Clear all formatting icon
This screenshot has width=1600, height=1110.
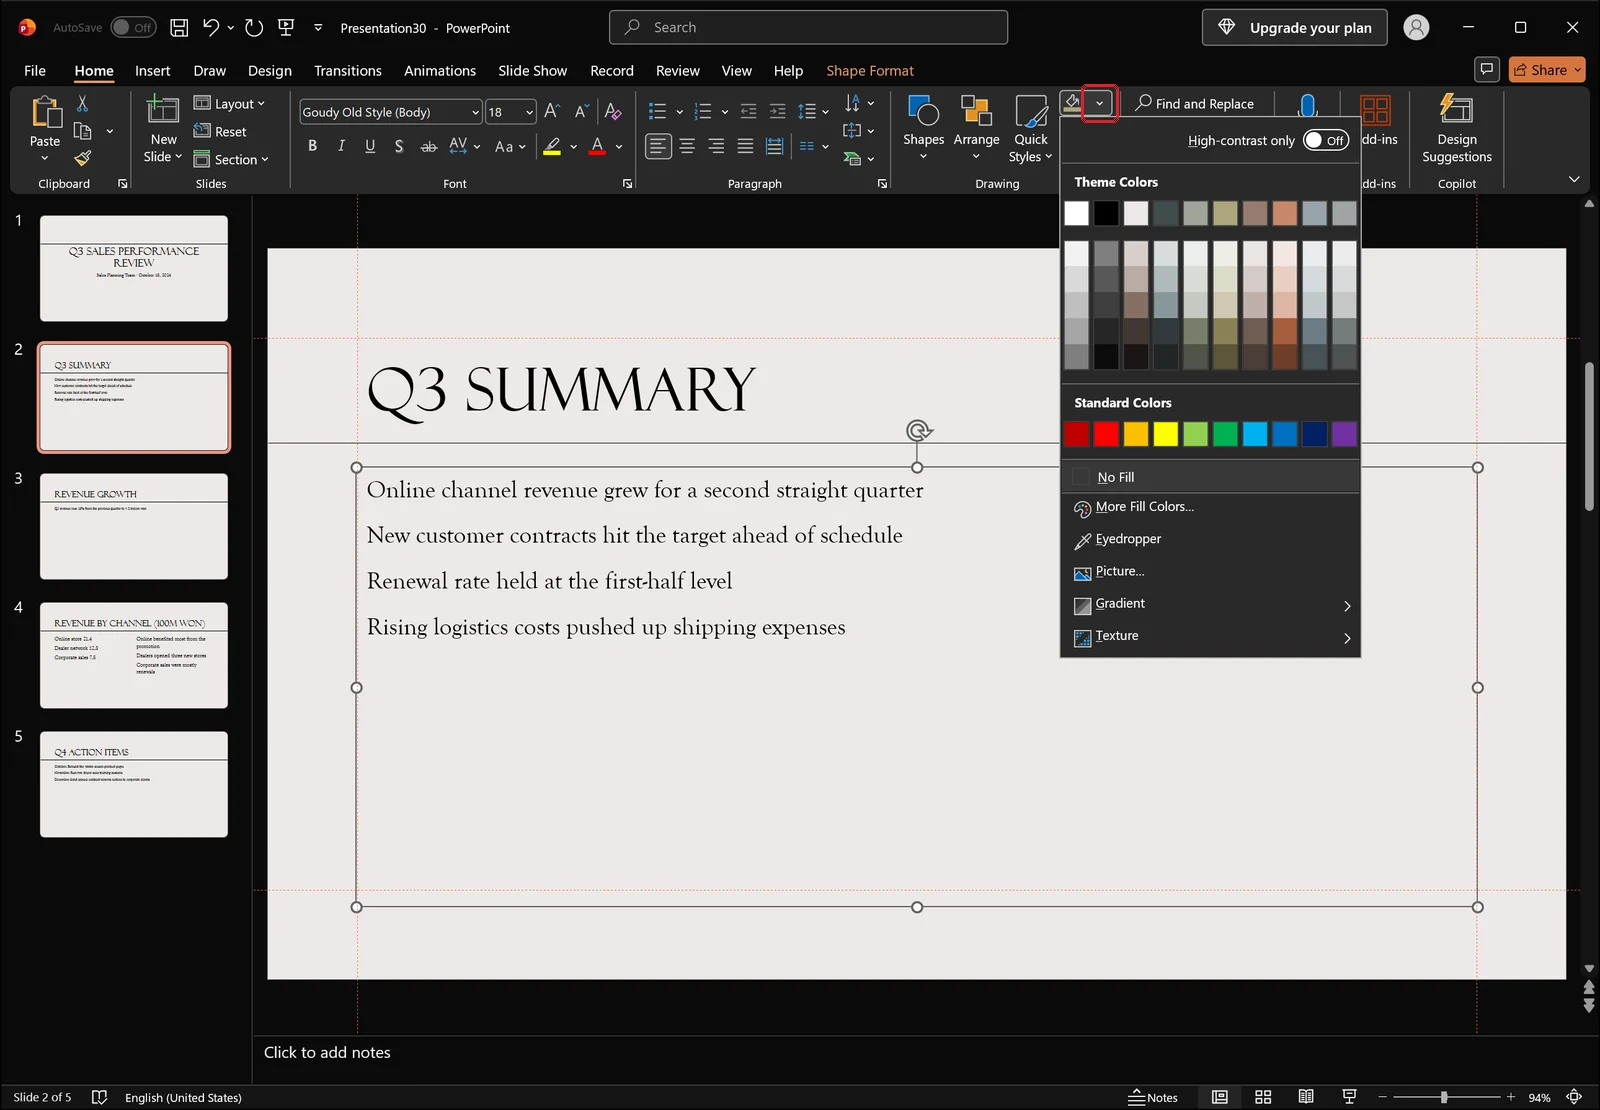coord(613,112)
